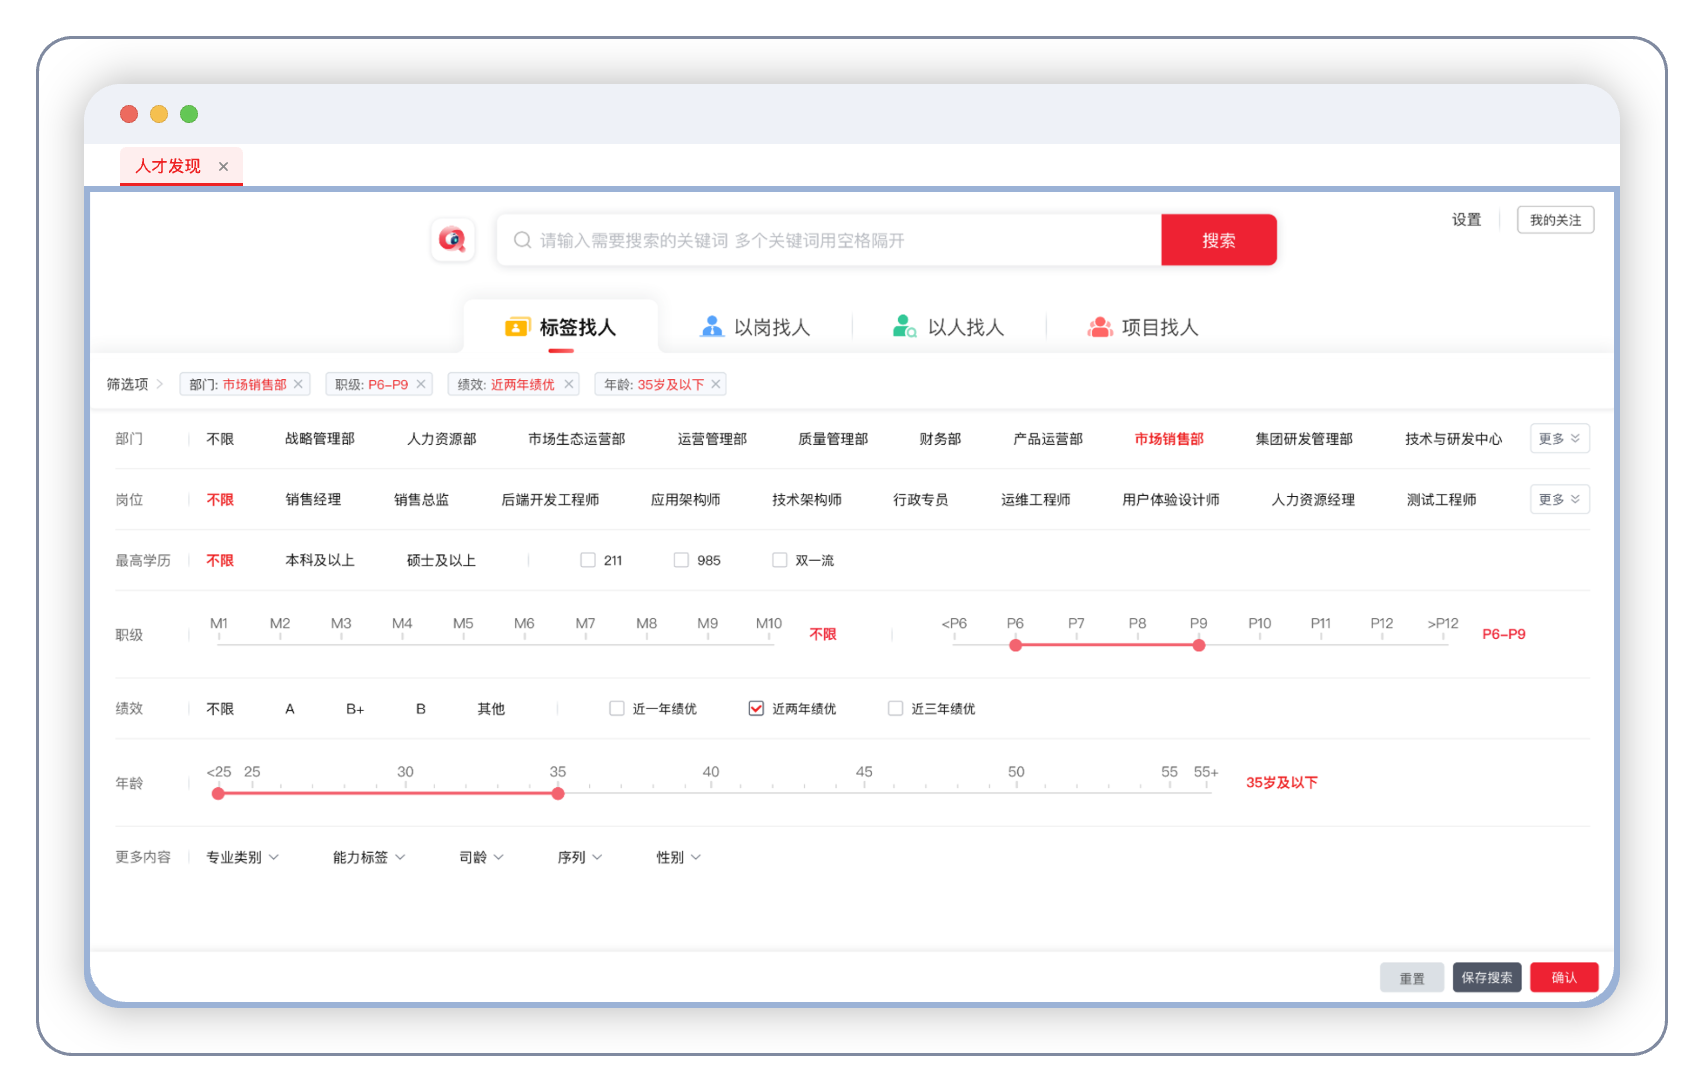
Task: Click the age slider handle at 35
Action: coord(558,793)
